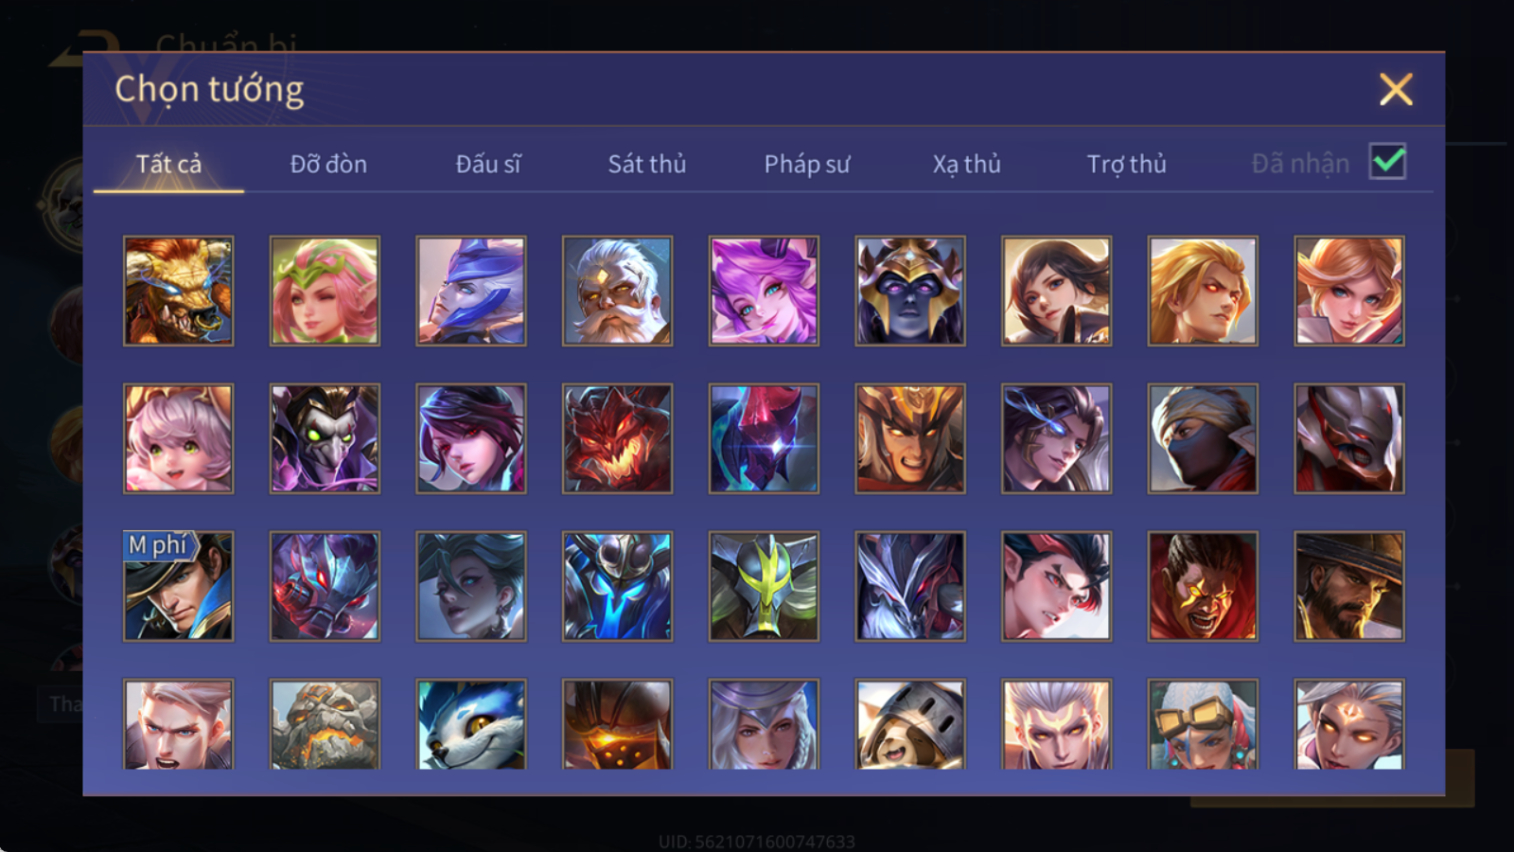
Task: Pick the hero tagged M phí
Action: click(178, 586)
